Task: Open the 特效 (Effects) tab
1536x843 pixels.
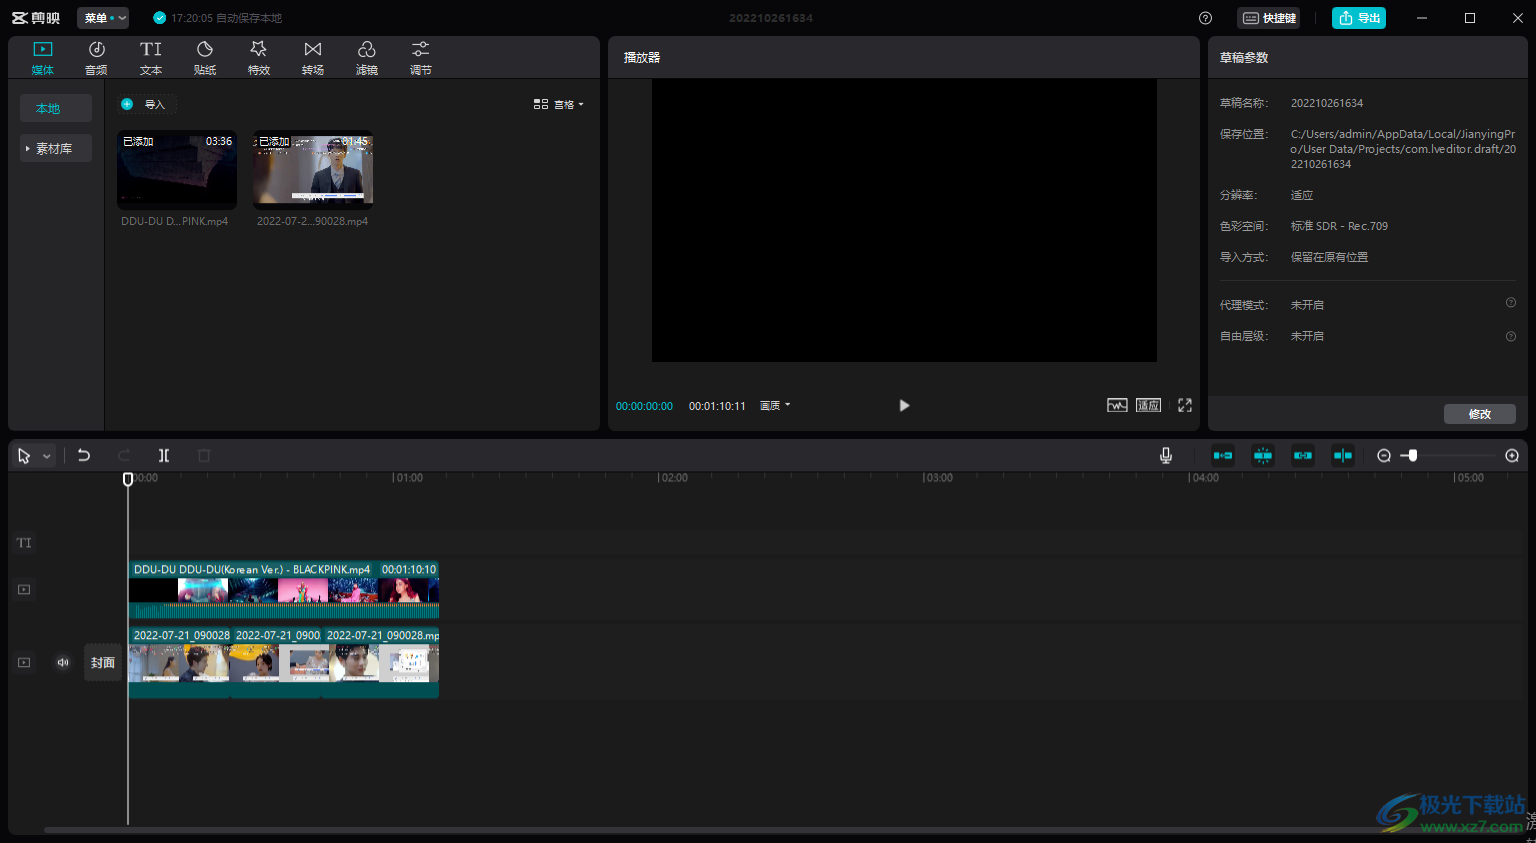Action: [x=259, y=58]
